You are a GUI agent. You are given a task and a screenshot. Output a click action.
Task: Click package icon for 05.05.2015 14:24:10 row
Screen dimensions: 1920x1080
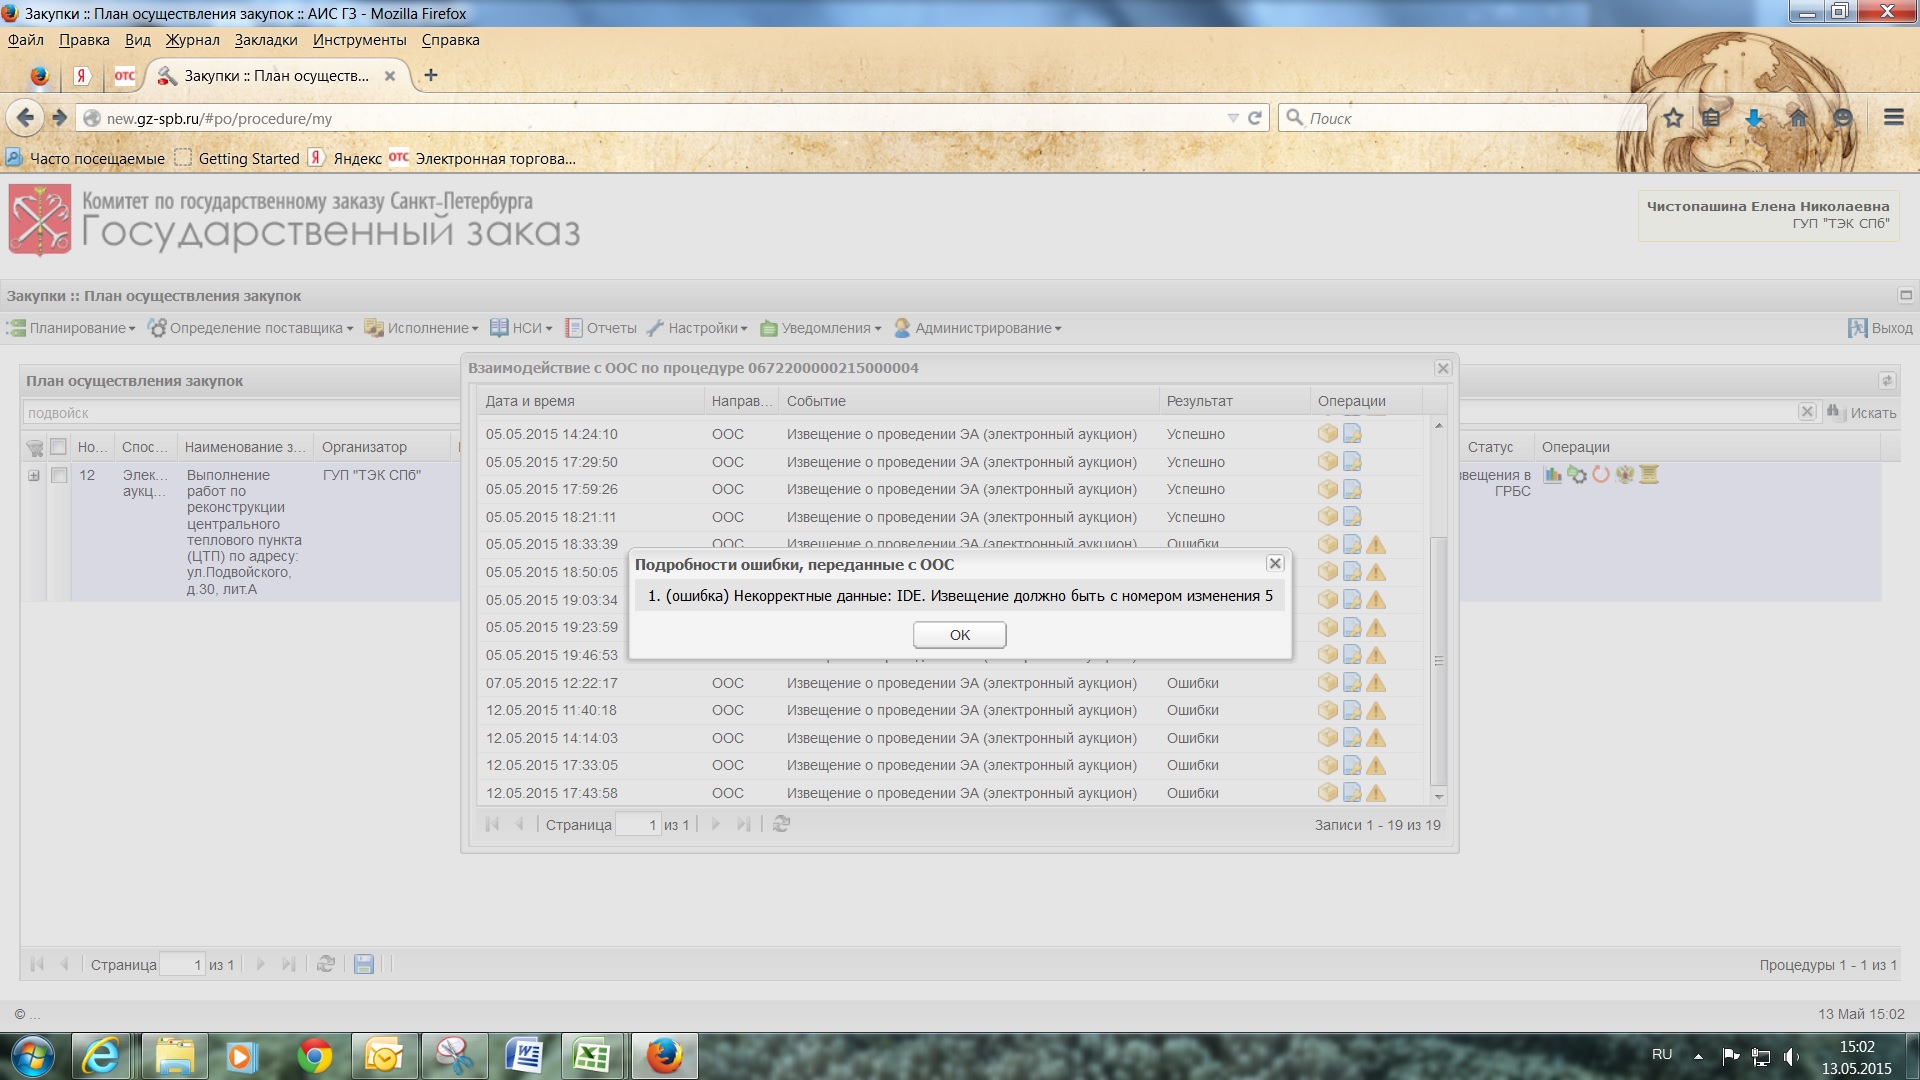pyautogui.click(x=1328, y=434)
